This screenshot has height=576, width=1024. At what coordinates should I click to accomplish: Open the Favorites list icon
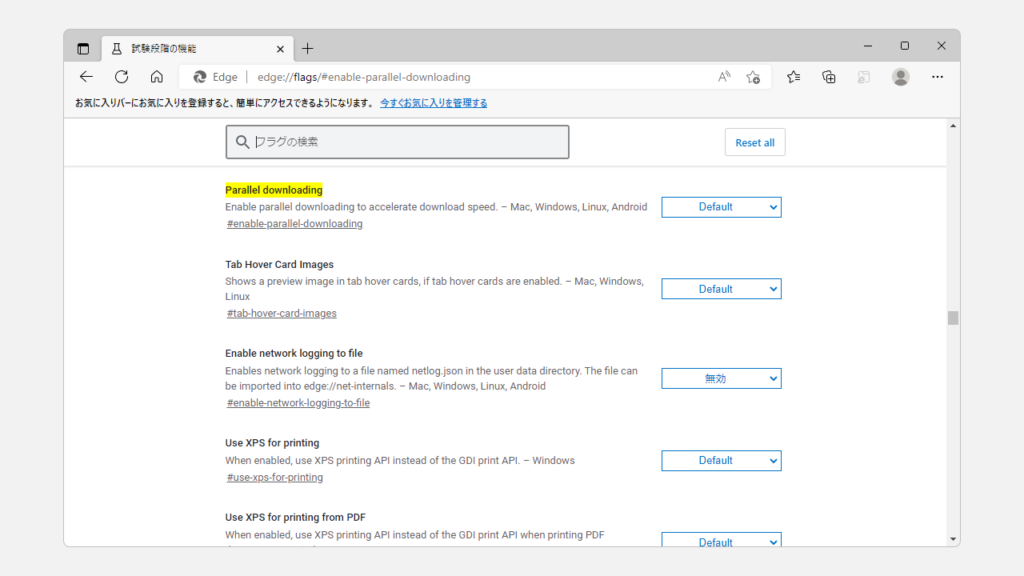click(794, 77)
